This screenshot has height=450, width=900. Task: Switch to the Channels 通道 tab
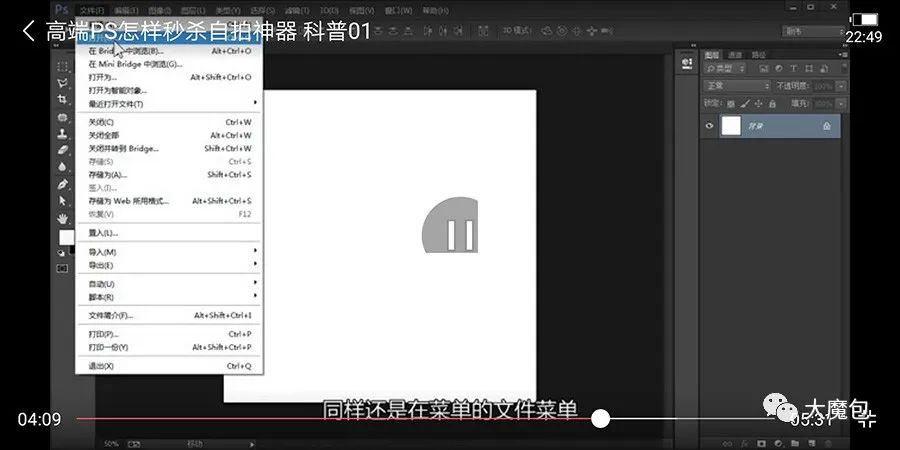tap(735, 55)
